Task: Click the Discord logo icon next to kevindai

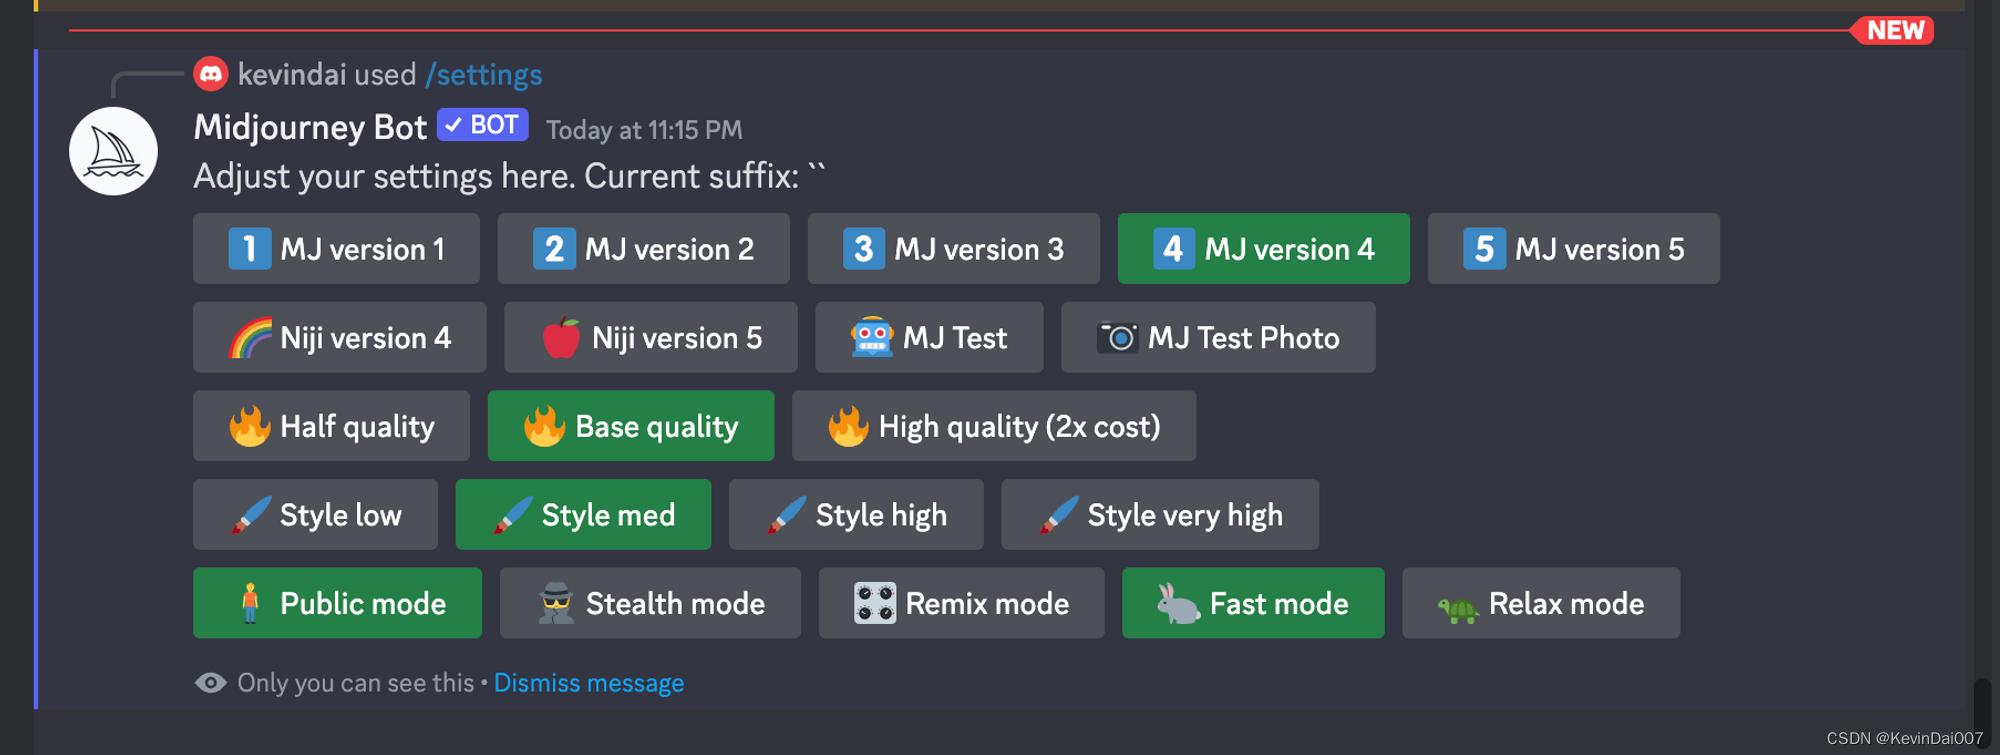Action: pyautogui.click(x=211, y=73)
